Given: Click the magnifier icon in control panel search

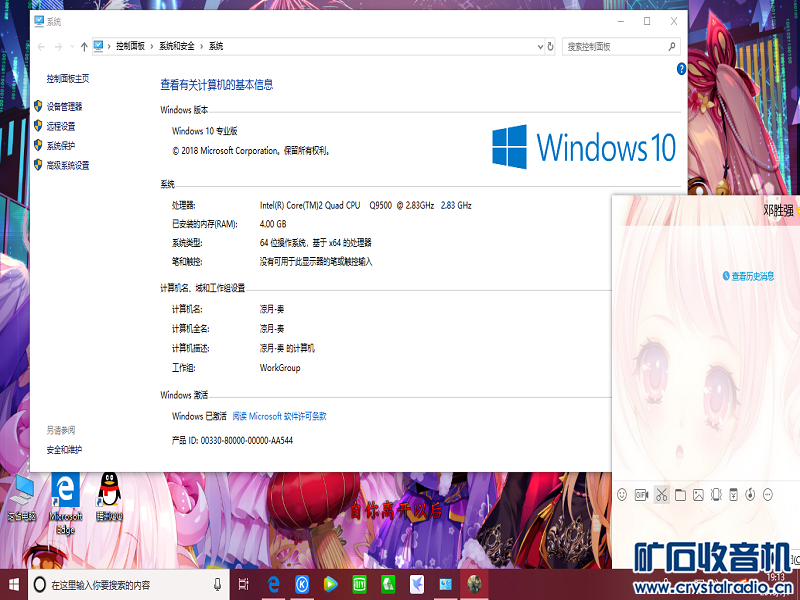Looking at the screenshot, I should pos(672,46).
